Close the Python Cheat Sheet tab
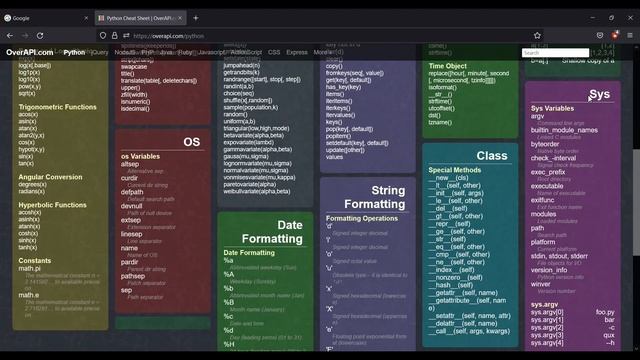Viewport: 640px width, 360px height. point(180,18)
